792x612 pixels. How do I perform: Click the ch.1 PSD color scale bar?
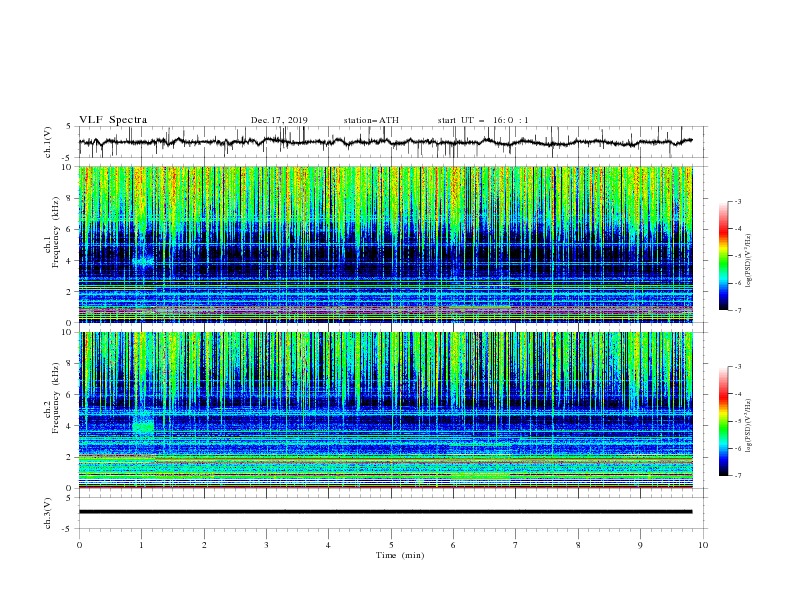[723, 255]
